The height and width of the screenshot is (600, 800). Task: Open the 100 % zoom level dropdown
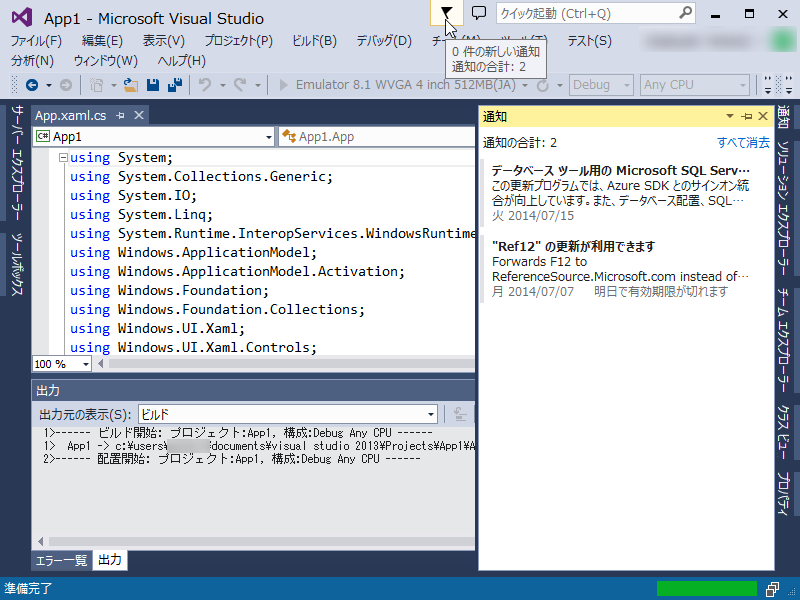click(x=62, y=364)
